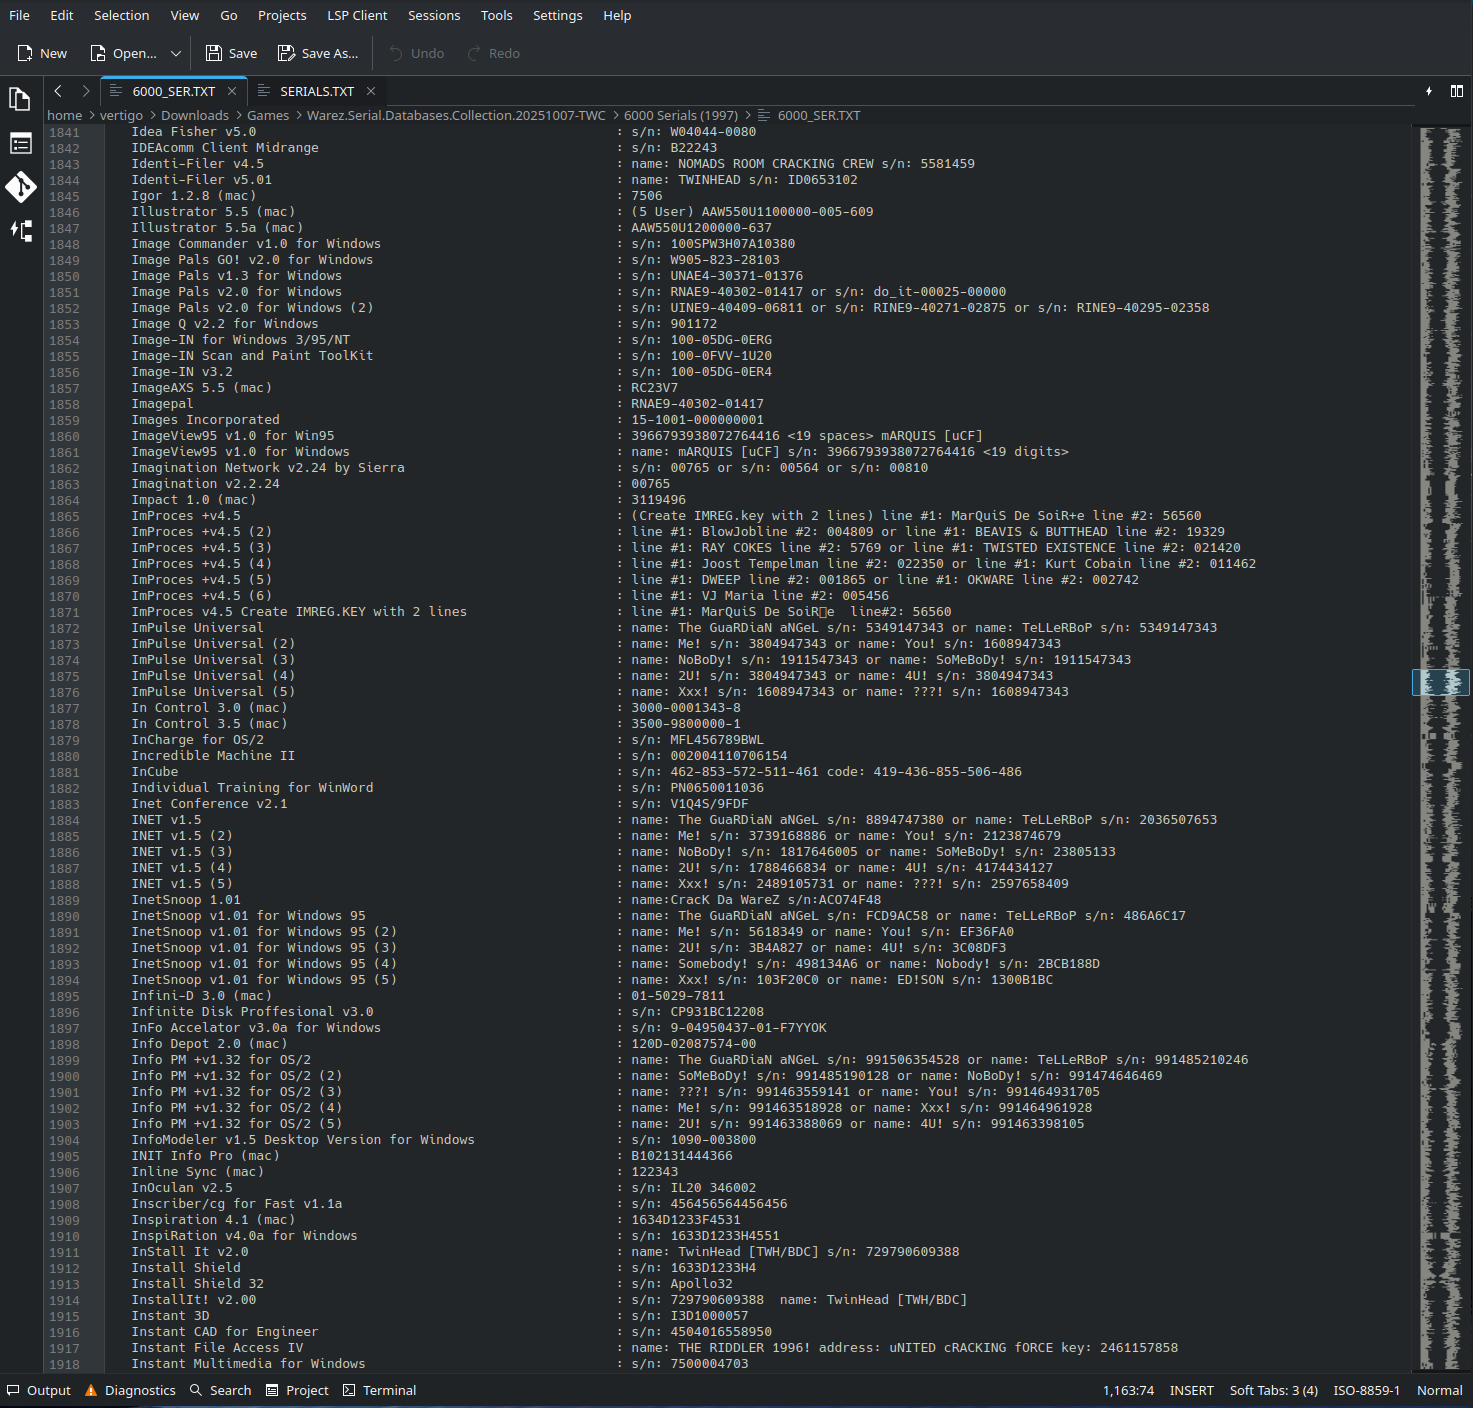Toggle the Project panel
This screenshot has width=1473, height=1408.
point(297,1390)
